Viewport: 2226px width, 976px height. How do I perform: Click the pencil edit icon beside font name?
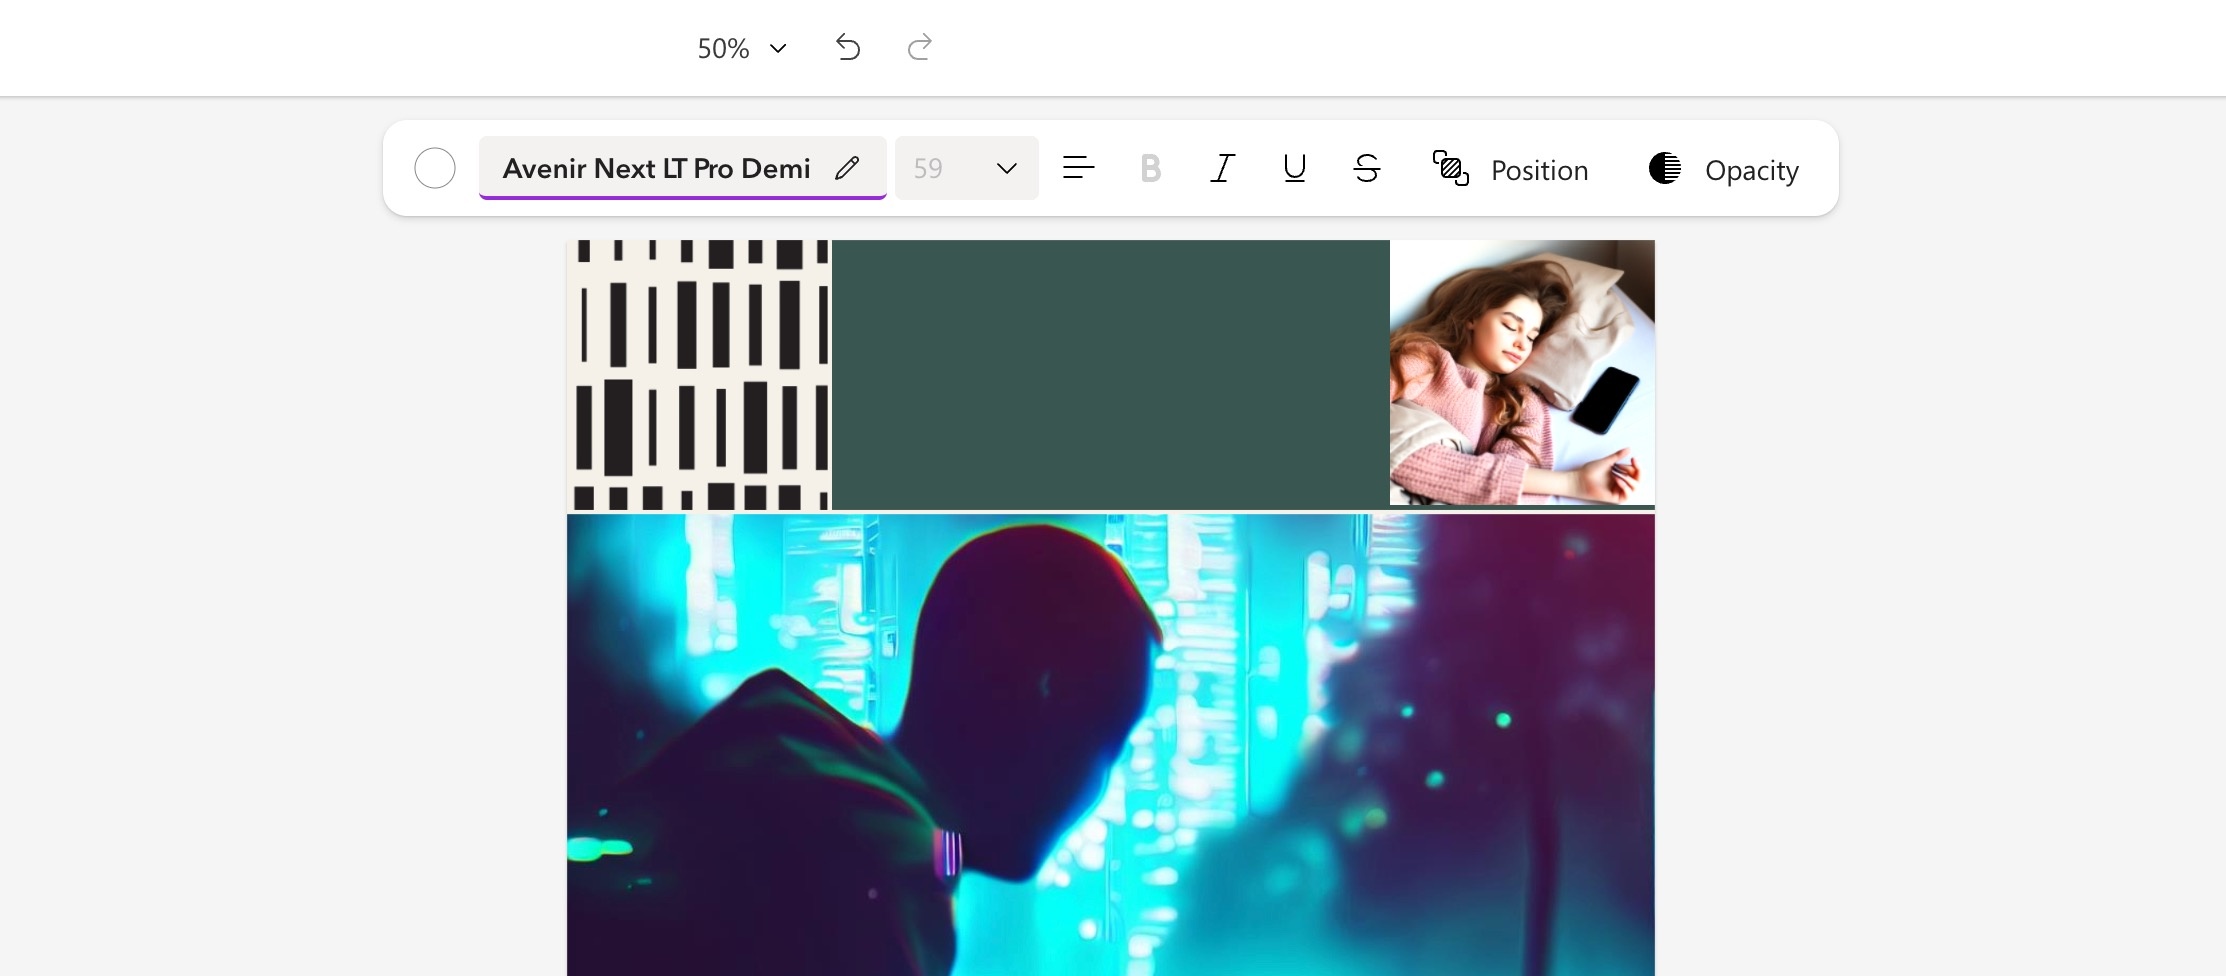pyautogui.click(x=847, y=168)
